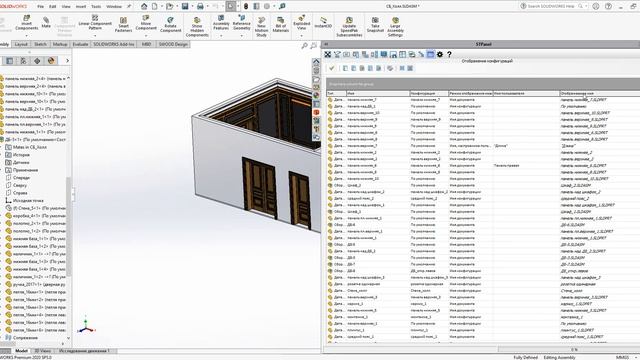This screenshot has height=360, width=640.
Task: Switch to the Evaluate tab
Action: click(80, 44)
